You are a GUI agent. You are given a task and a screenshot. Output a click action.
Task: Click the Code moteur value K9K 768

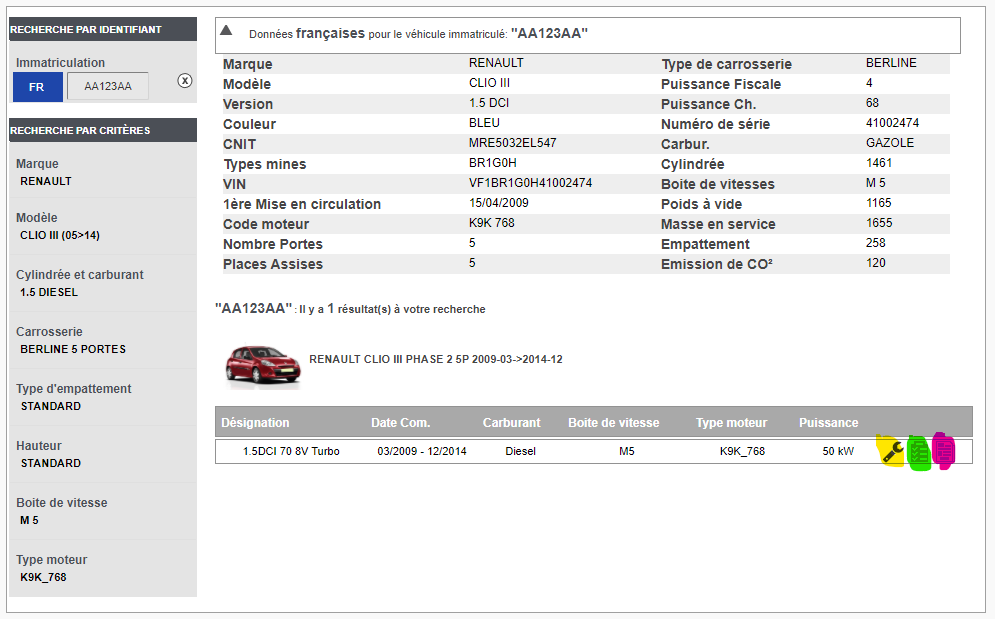point(492,223)
